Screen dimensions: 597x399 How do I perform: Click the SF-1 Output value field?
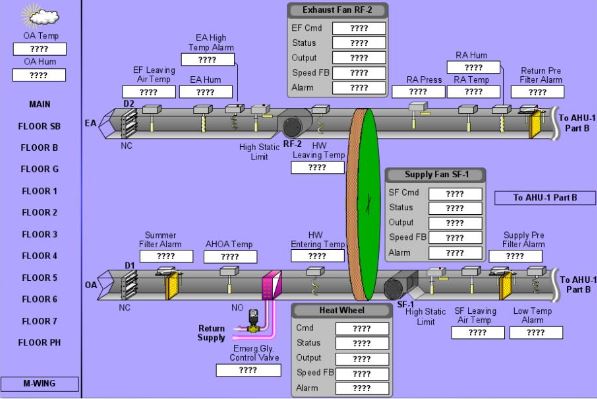pyautogui.click(x=455, y=223)
